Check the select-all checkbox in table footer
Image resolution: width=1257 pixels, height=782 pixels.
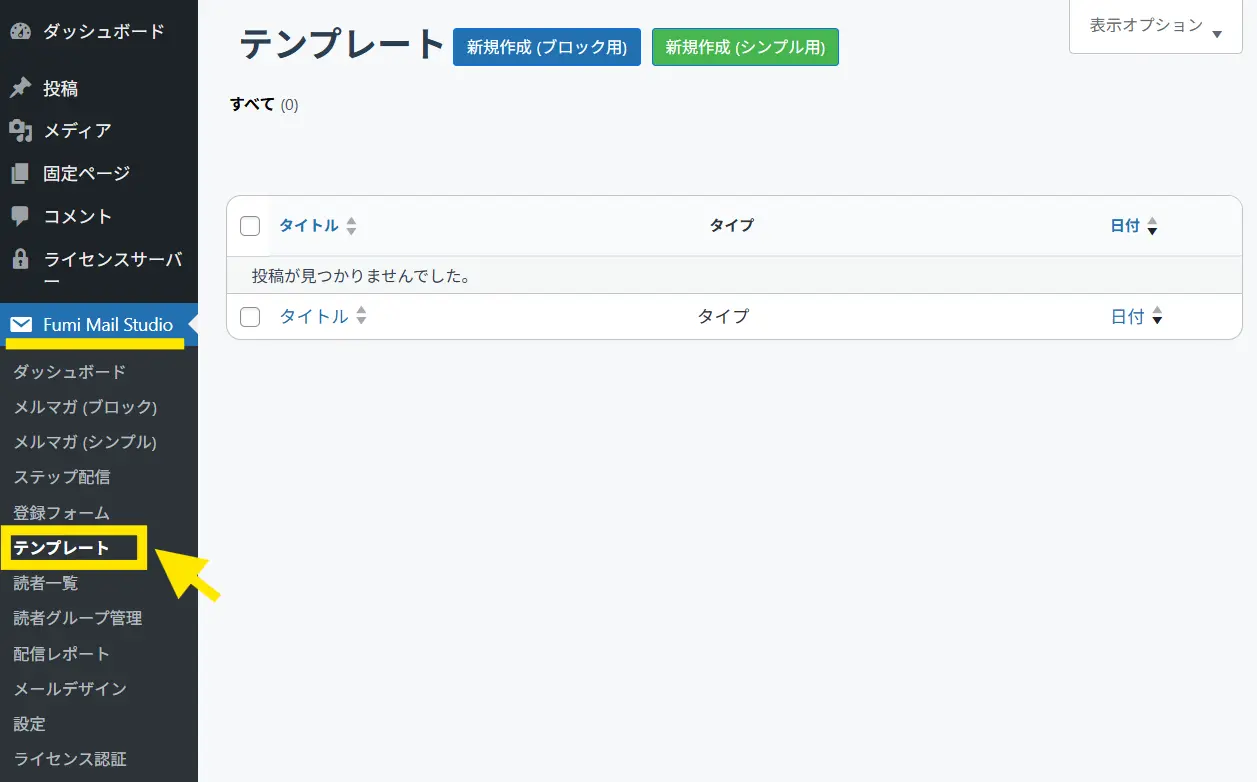pyautogui.click(x=250, y=317)
